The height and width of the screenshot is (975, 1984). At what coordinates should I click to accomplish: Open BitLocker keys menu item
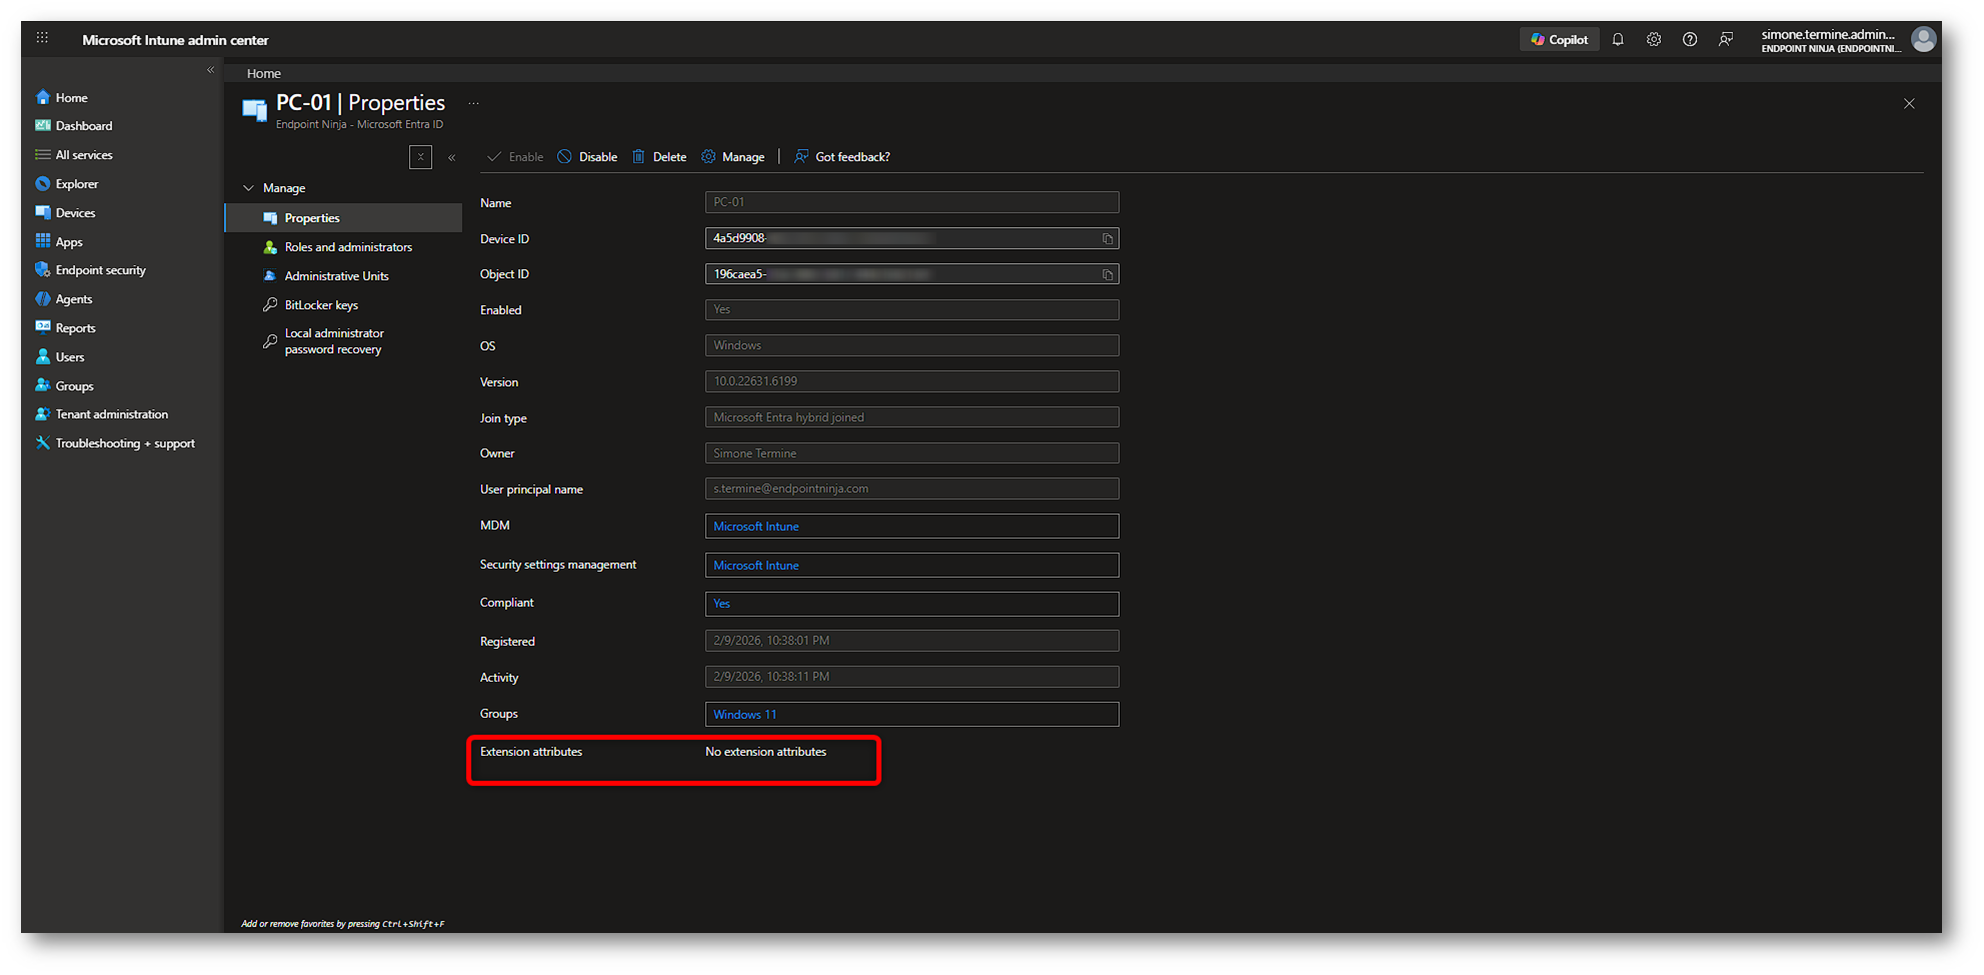pyautogui.click(x=321, y=305)
